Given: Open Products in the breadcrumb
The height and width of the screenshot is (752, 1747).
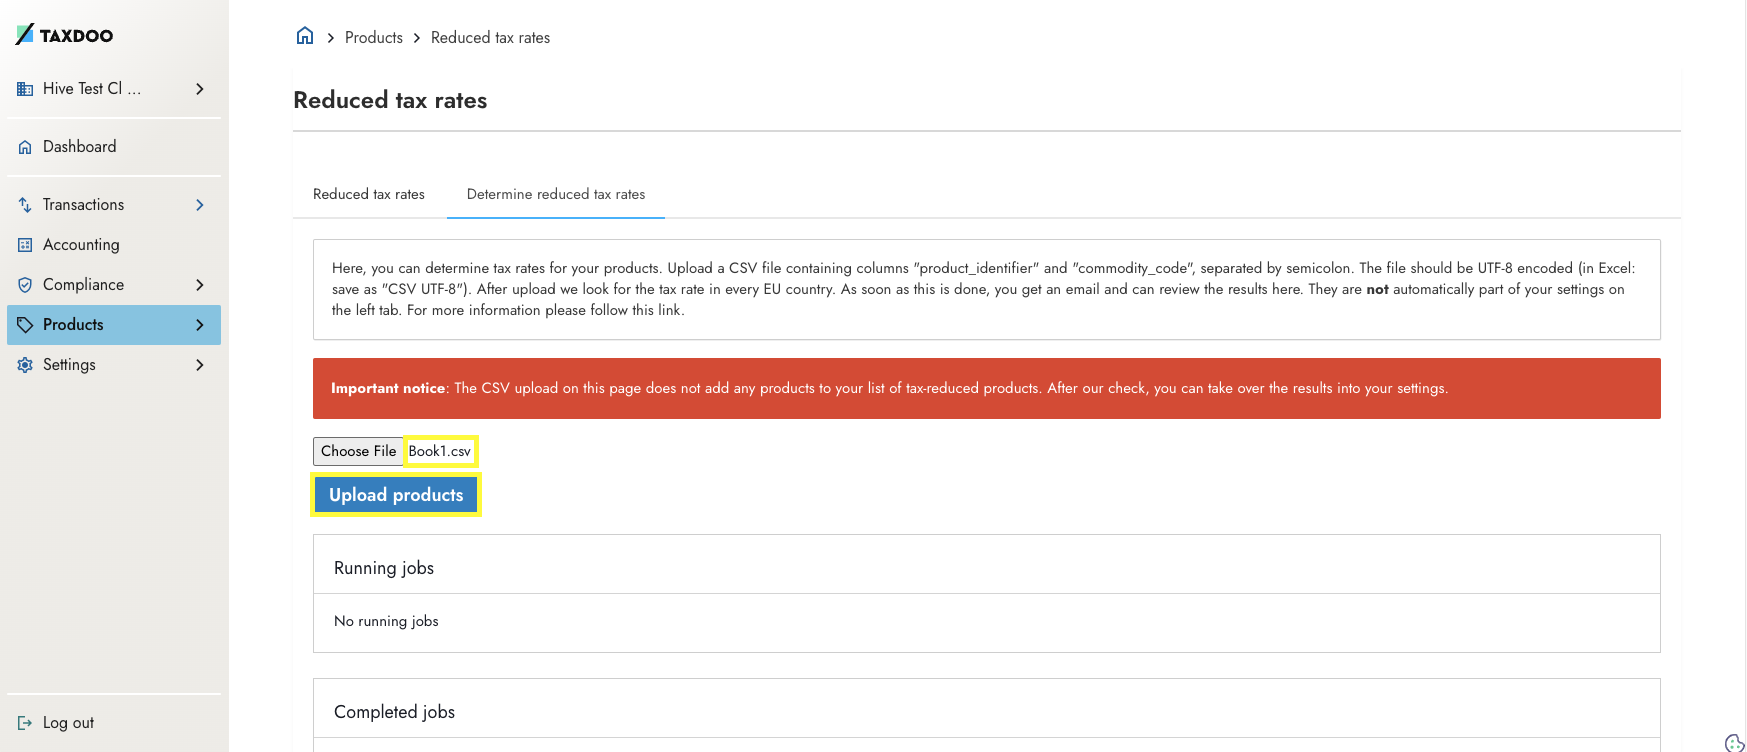Looking at the screenshot, I should coord(374,37).
